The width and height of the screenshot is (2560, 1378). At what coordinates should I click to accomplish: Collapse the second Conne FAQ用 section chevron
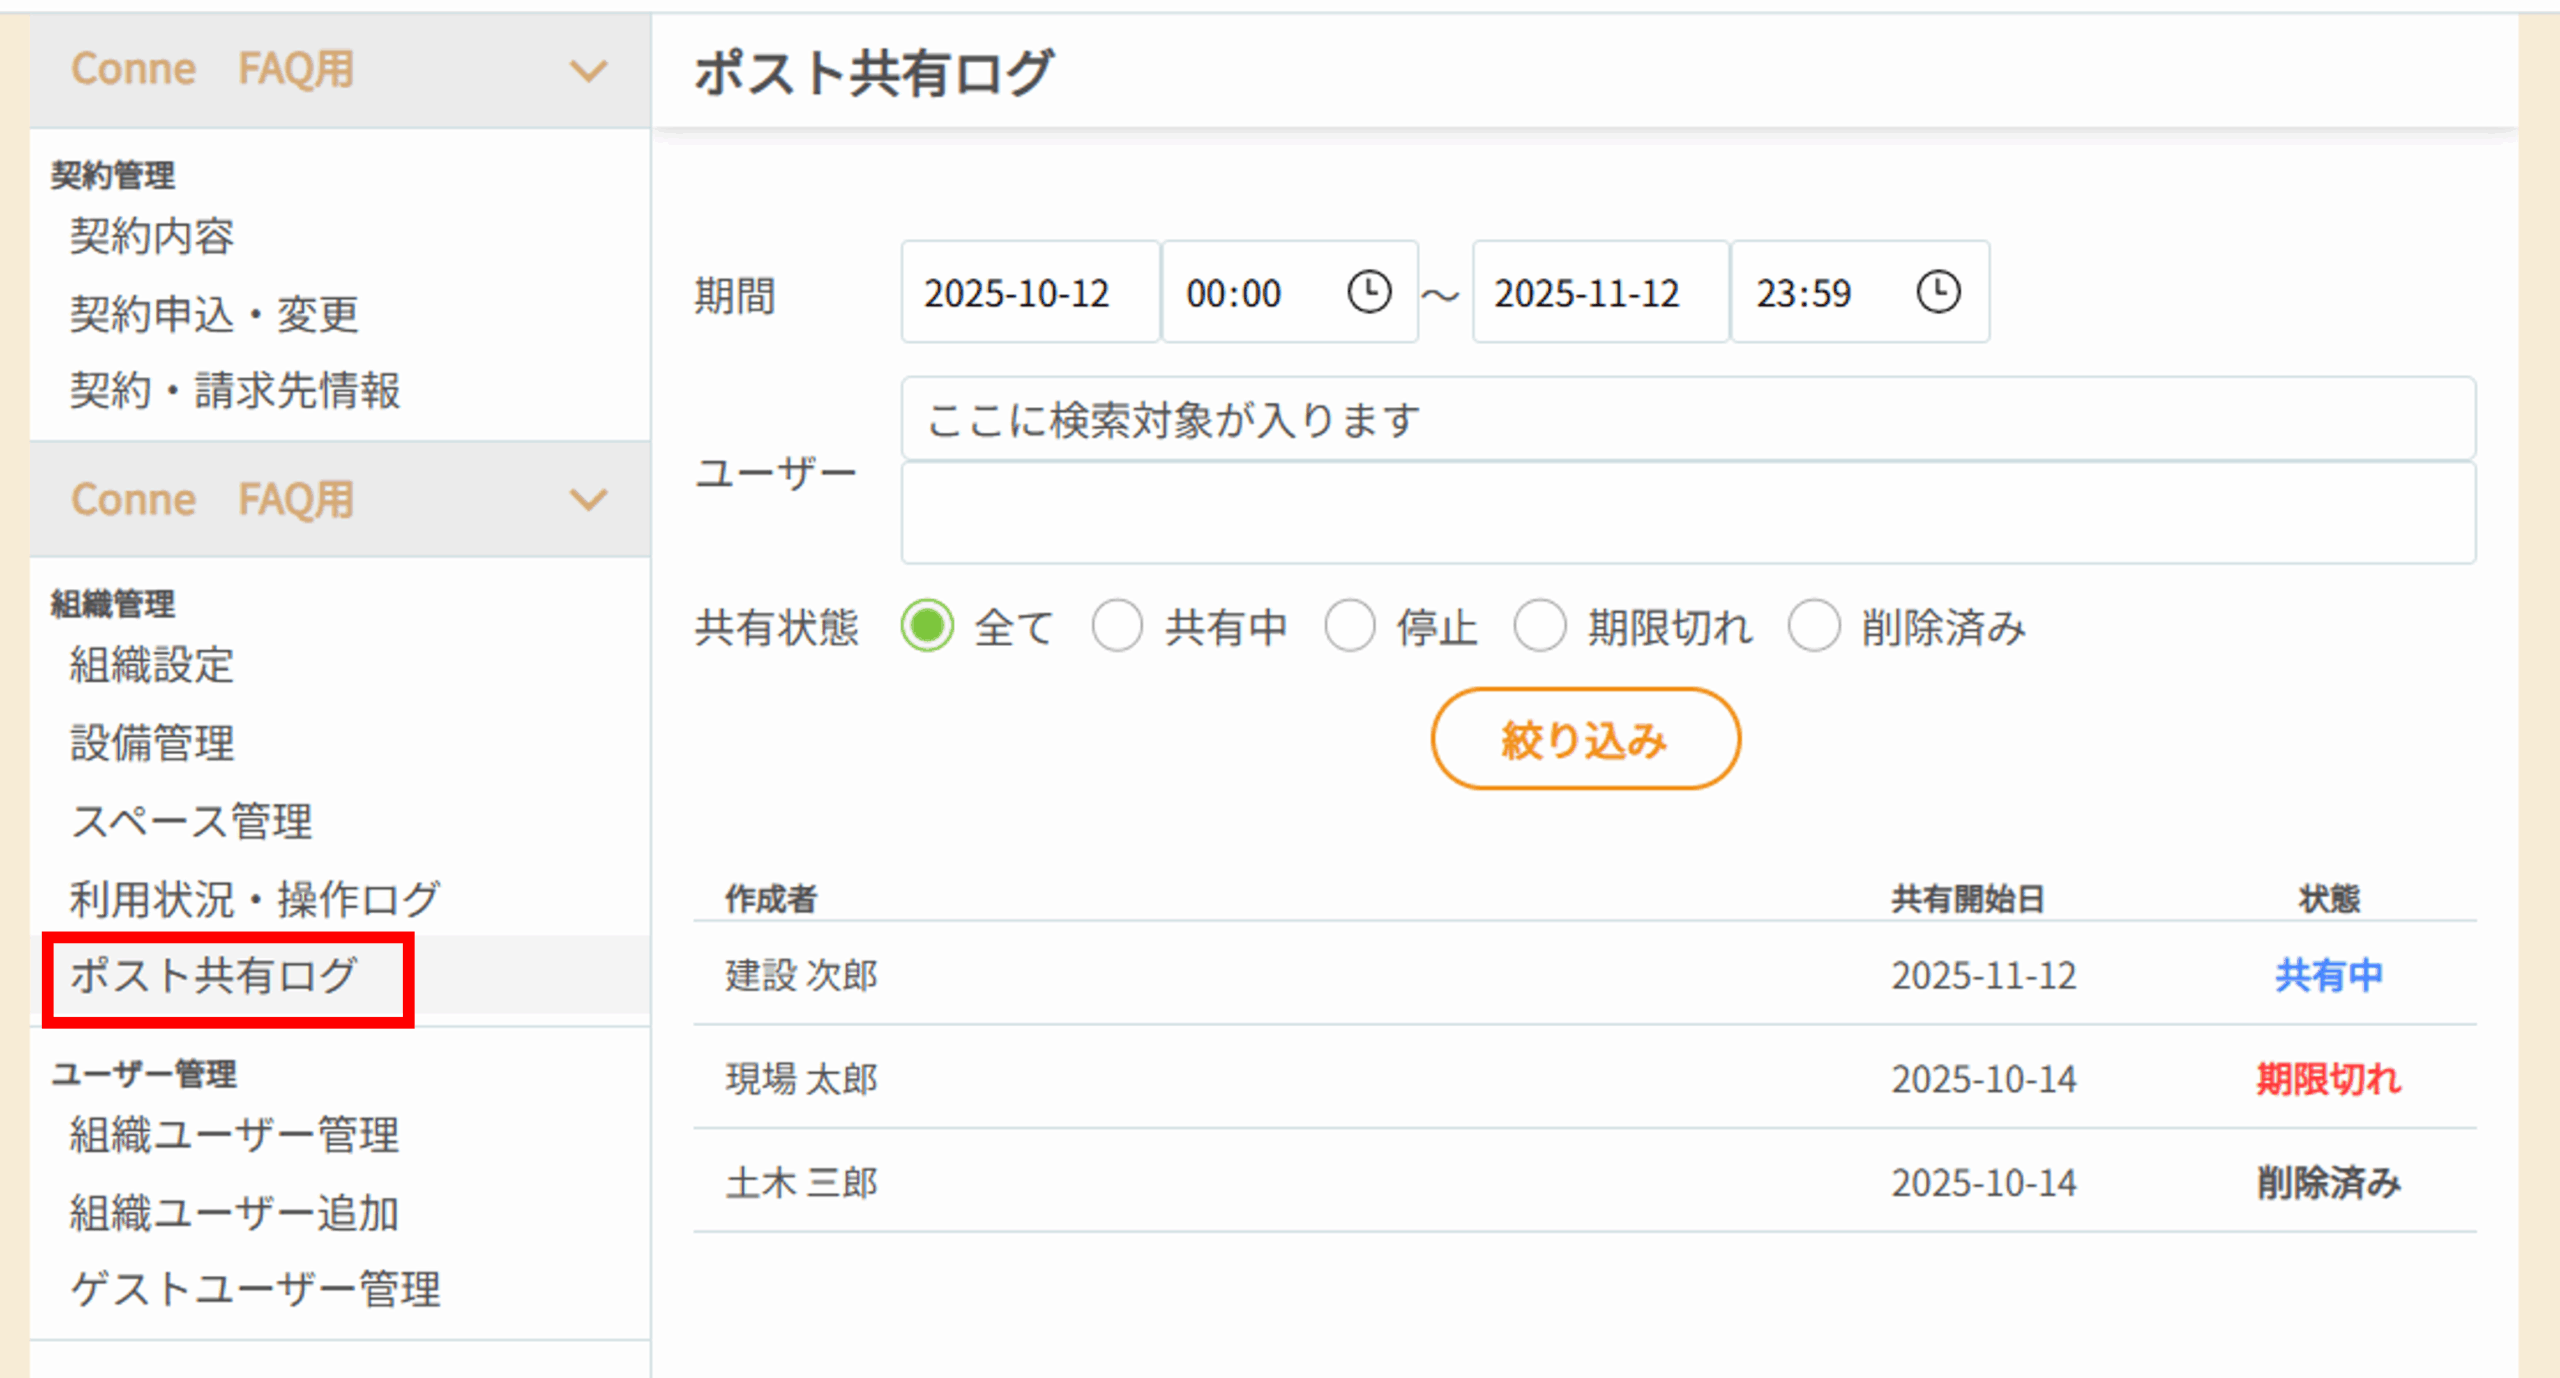pyautogui.click(x=588, y=500)
